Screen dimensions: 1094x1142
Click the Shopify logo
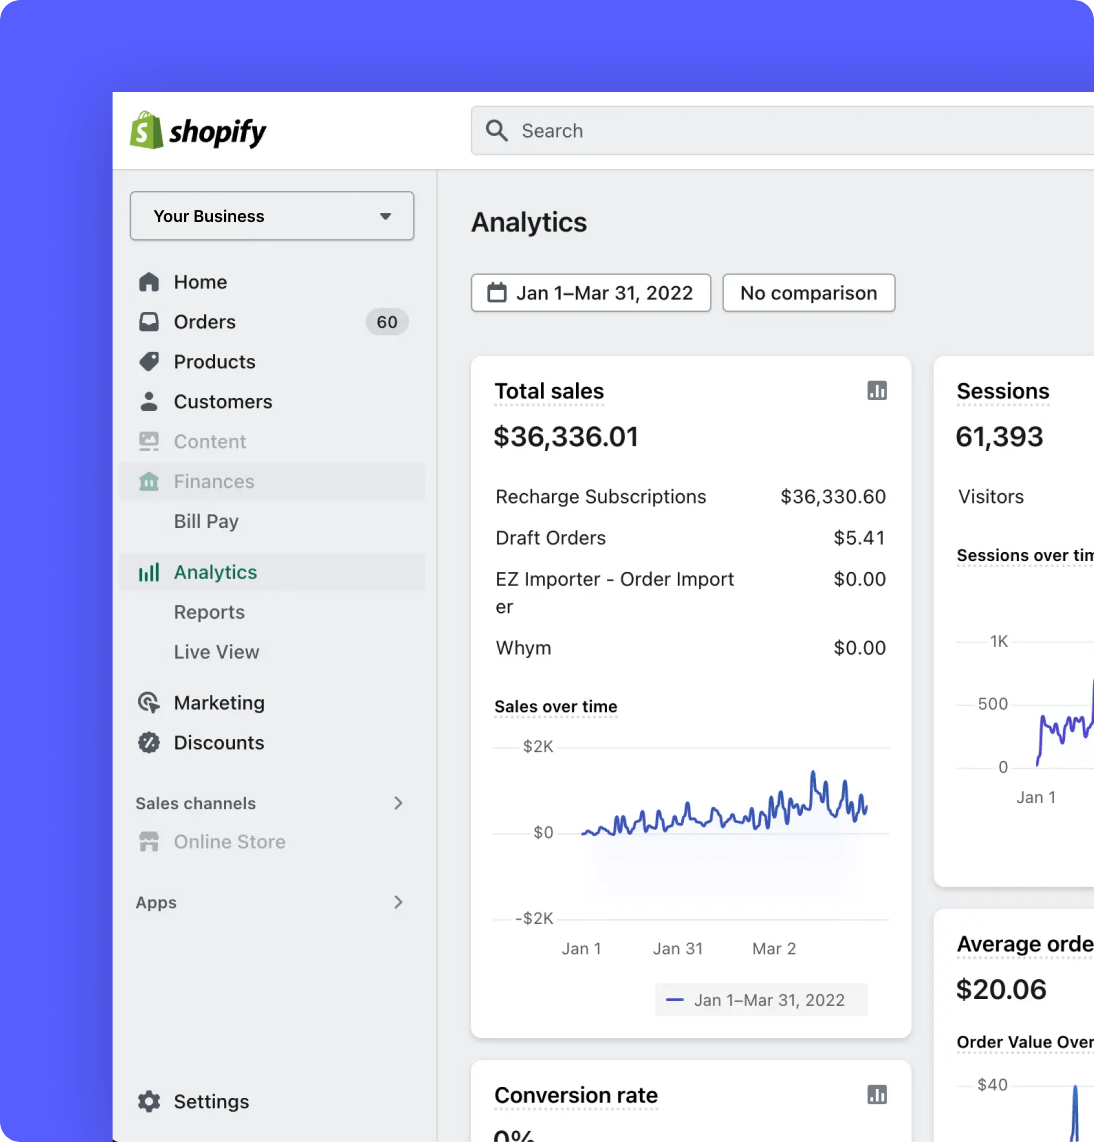(198, 131)
